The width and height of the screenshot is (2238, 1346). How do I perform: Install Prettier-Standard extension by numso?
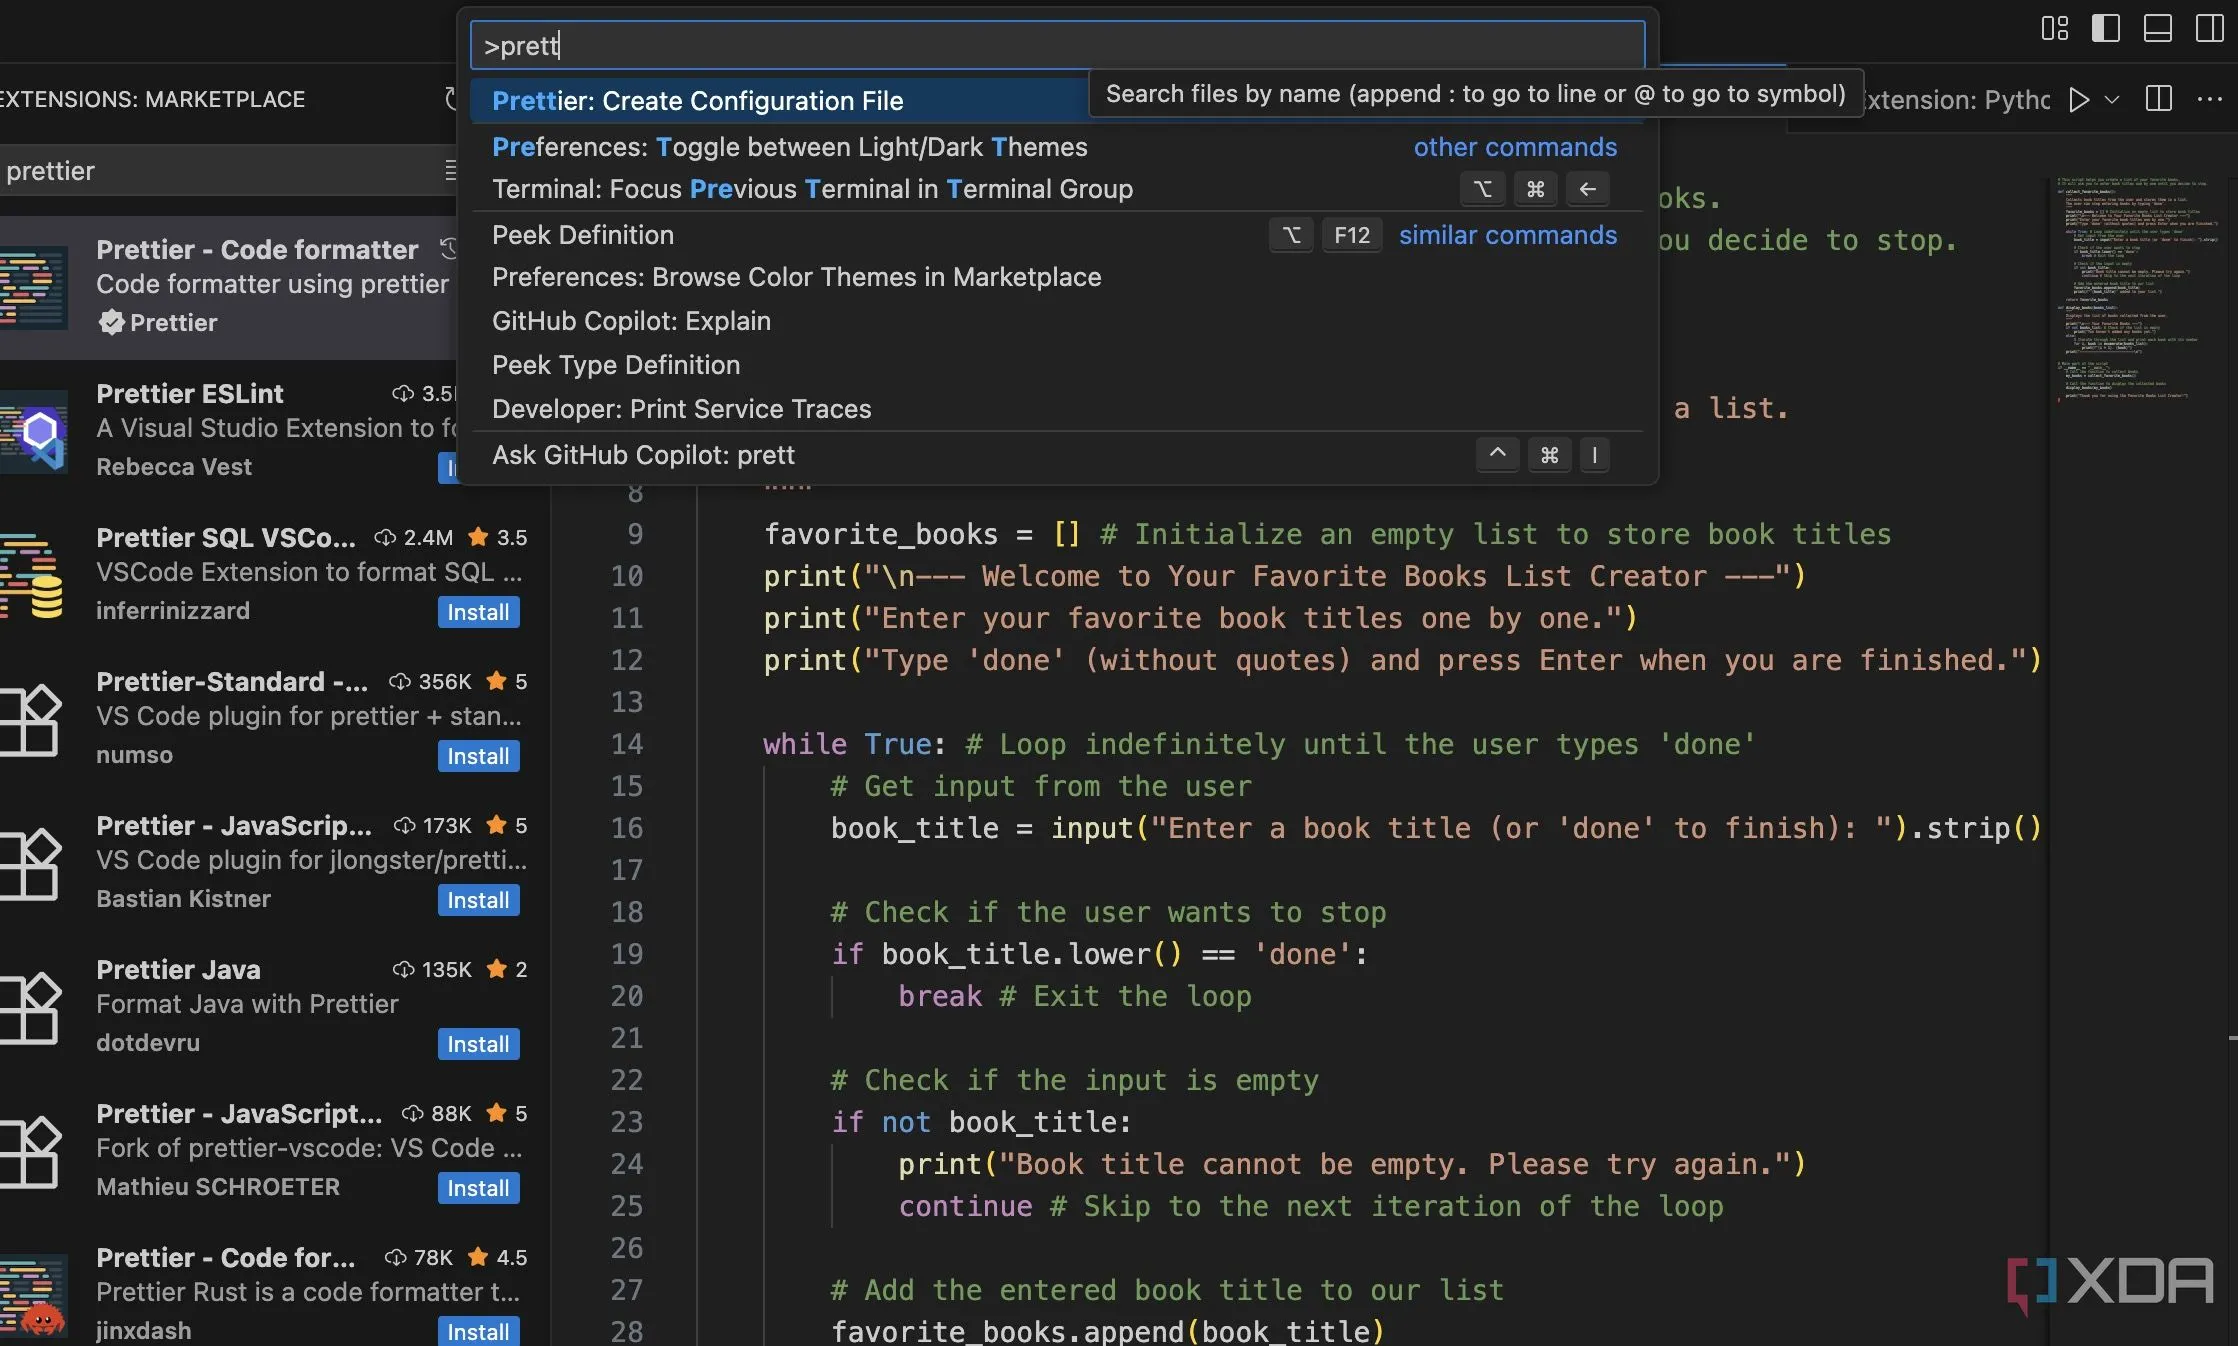[478, 756]
